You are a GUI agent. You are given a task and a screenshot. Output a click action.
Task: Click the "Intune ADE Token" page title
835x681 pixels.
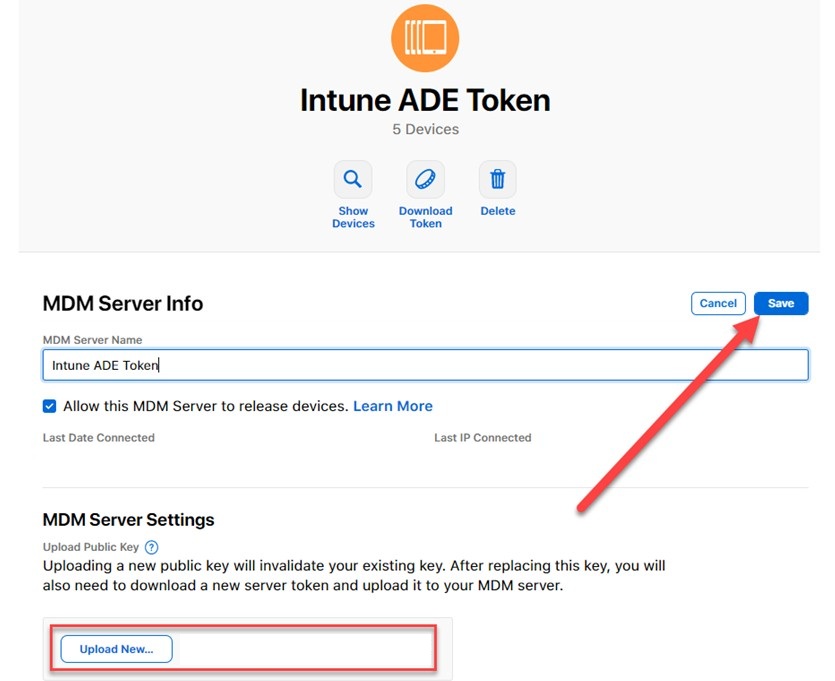point(425,100)
